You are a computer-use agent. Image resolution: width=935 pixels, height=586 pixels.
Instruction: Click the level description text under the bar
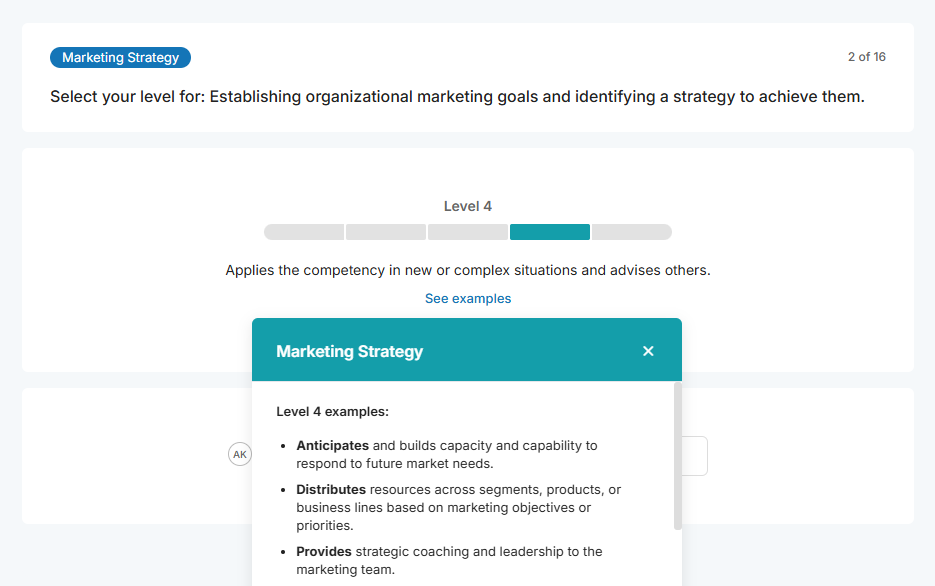click(468, 270)
